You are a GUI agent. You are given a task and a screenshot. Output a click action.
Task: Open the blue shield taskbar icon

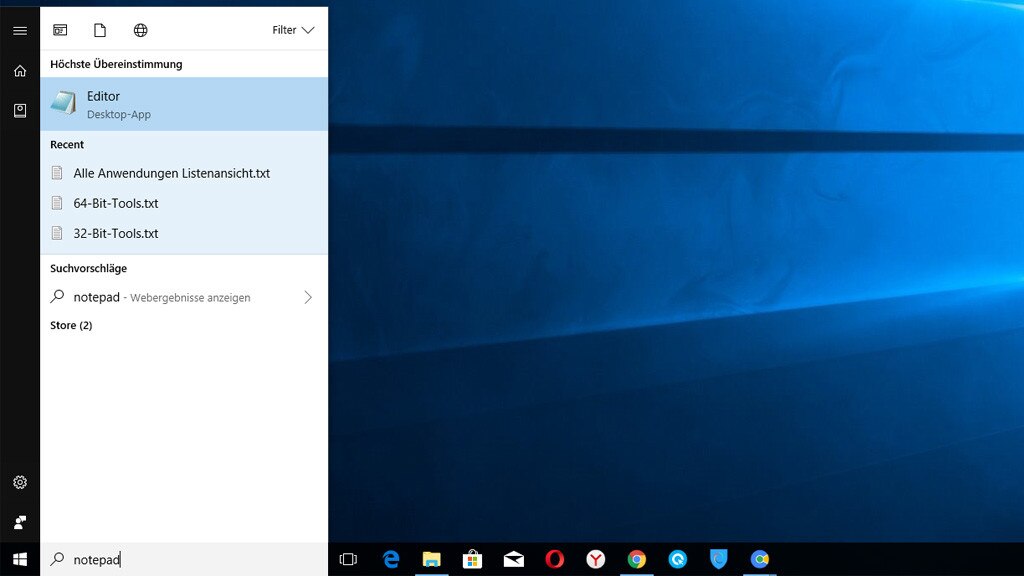click(x=718, y=559)
